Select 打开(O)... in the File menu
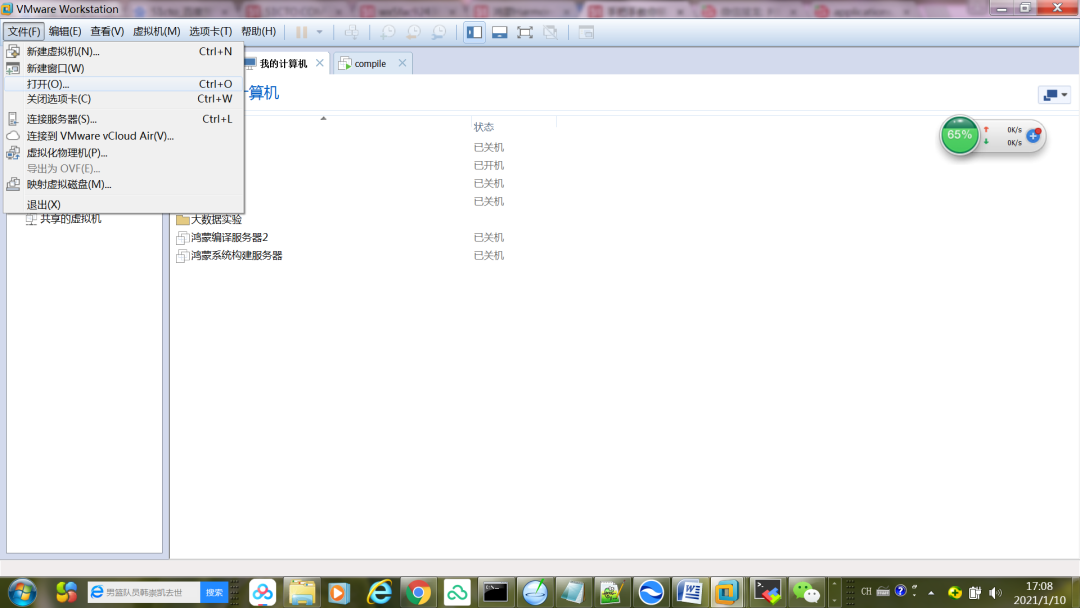Screen dimensions: 1080x608 pyautogui.click(x=123, y=84)
